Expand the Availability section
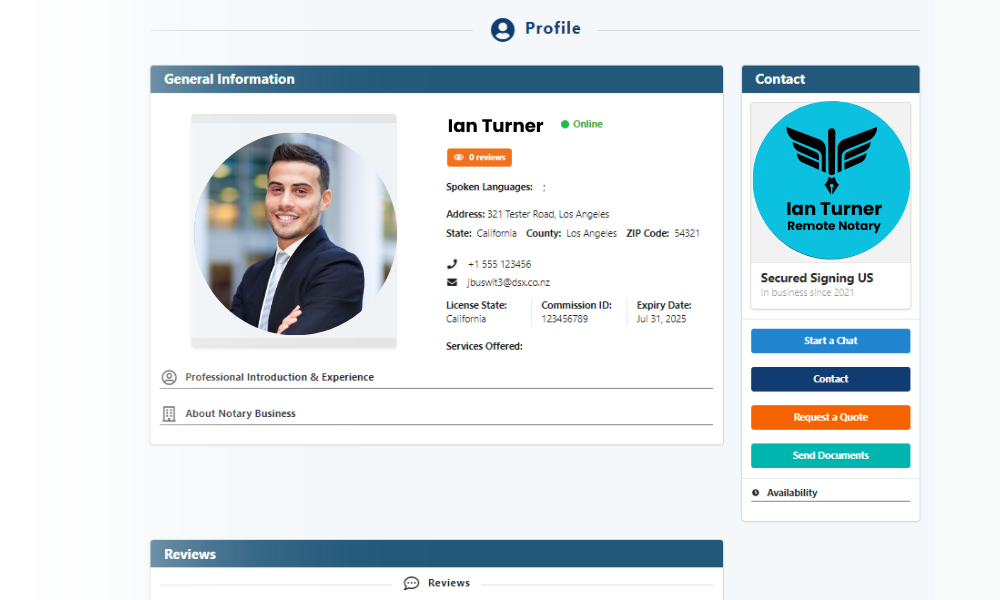 point(790,492)
